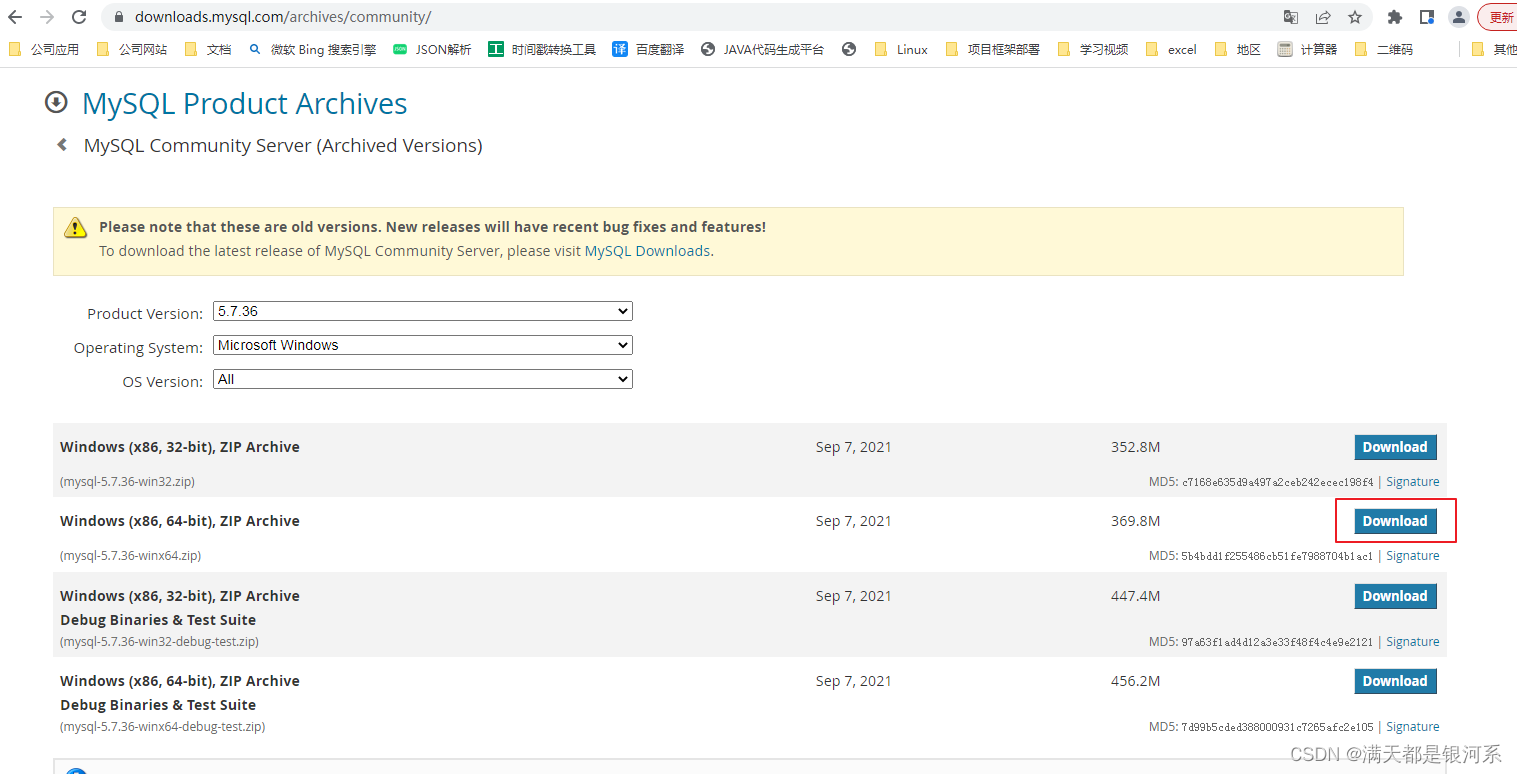Open Signature link for win32-debug-test.zip
1517x774 pixels.
(x=1412, y=642)
